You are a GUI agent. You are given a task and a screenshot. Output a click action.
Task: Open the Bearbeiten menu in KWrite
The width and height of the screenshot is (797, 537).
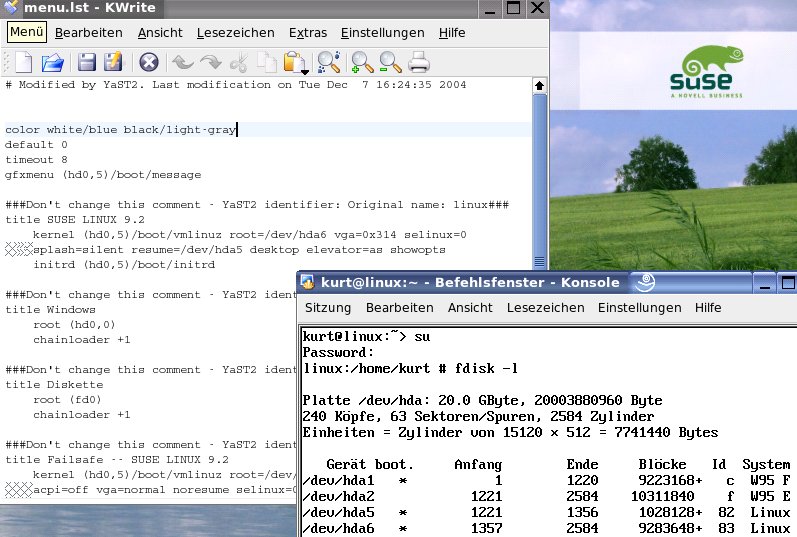89,33
